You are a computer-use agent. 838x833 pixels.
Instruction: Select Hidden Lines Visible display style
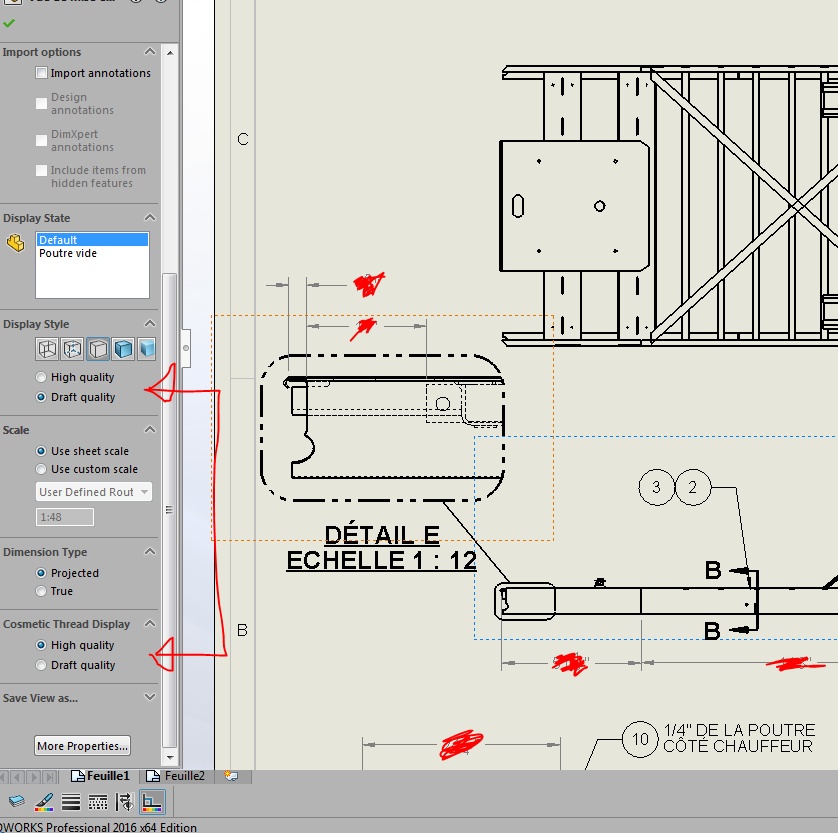(x=72, y=349)
